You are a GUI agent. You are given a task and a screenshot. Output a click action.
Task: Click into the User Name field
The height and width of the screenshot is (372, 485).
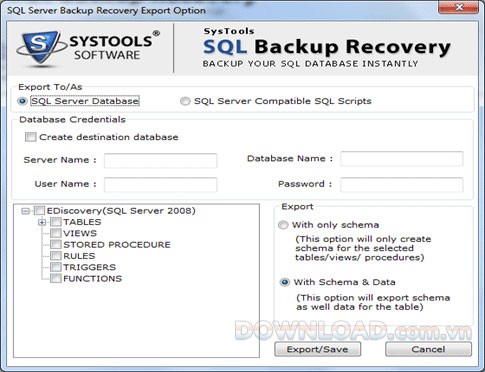(x=161, y=184)
